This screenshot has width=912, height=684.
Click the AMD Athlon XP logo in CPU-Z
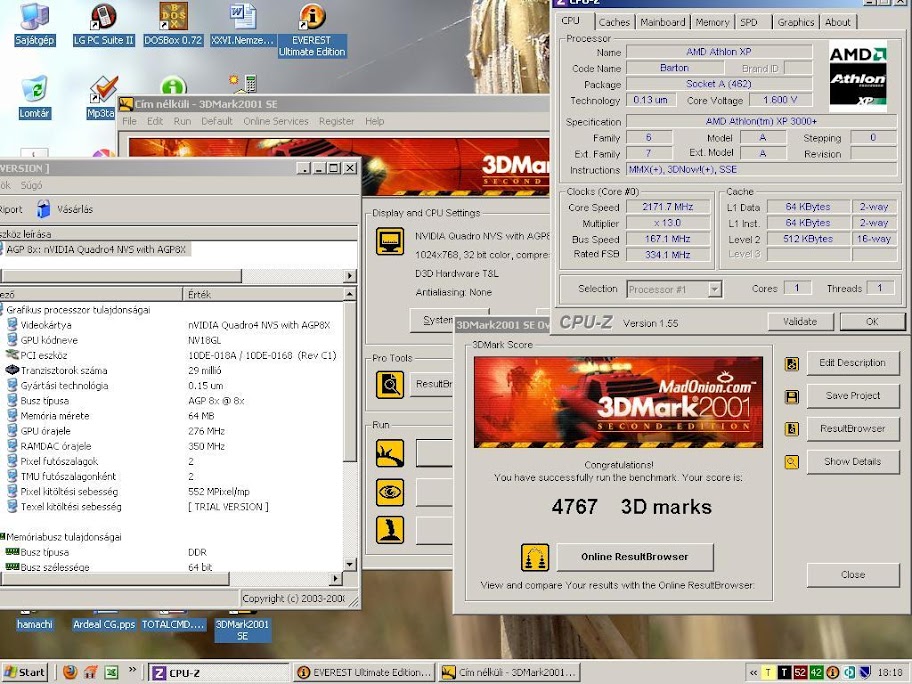point(858,76)
